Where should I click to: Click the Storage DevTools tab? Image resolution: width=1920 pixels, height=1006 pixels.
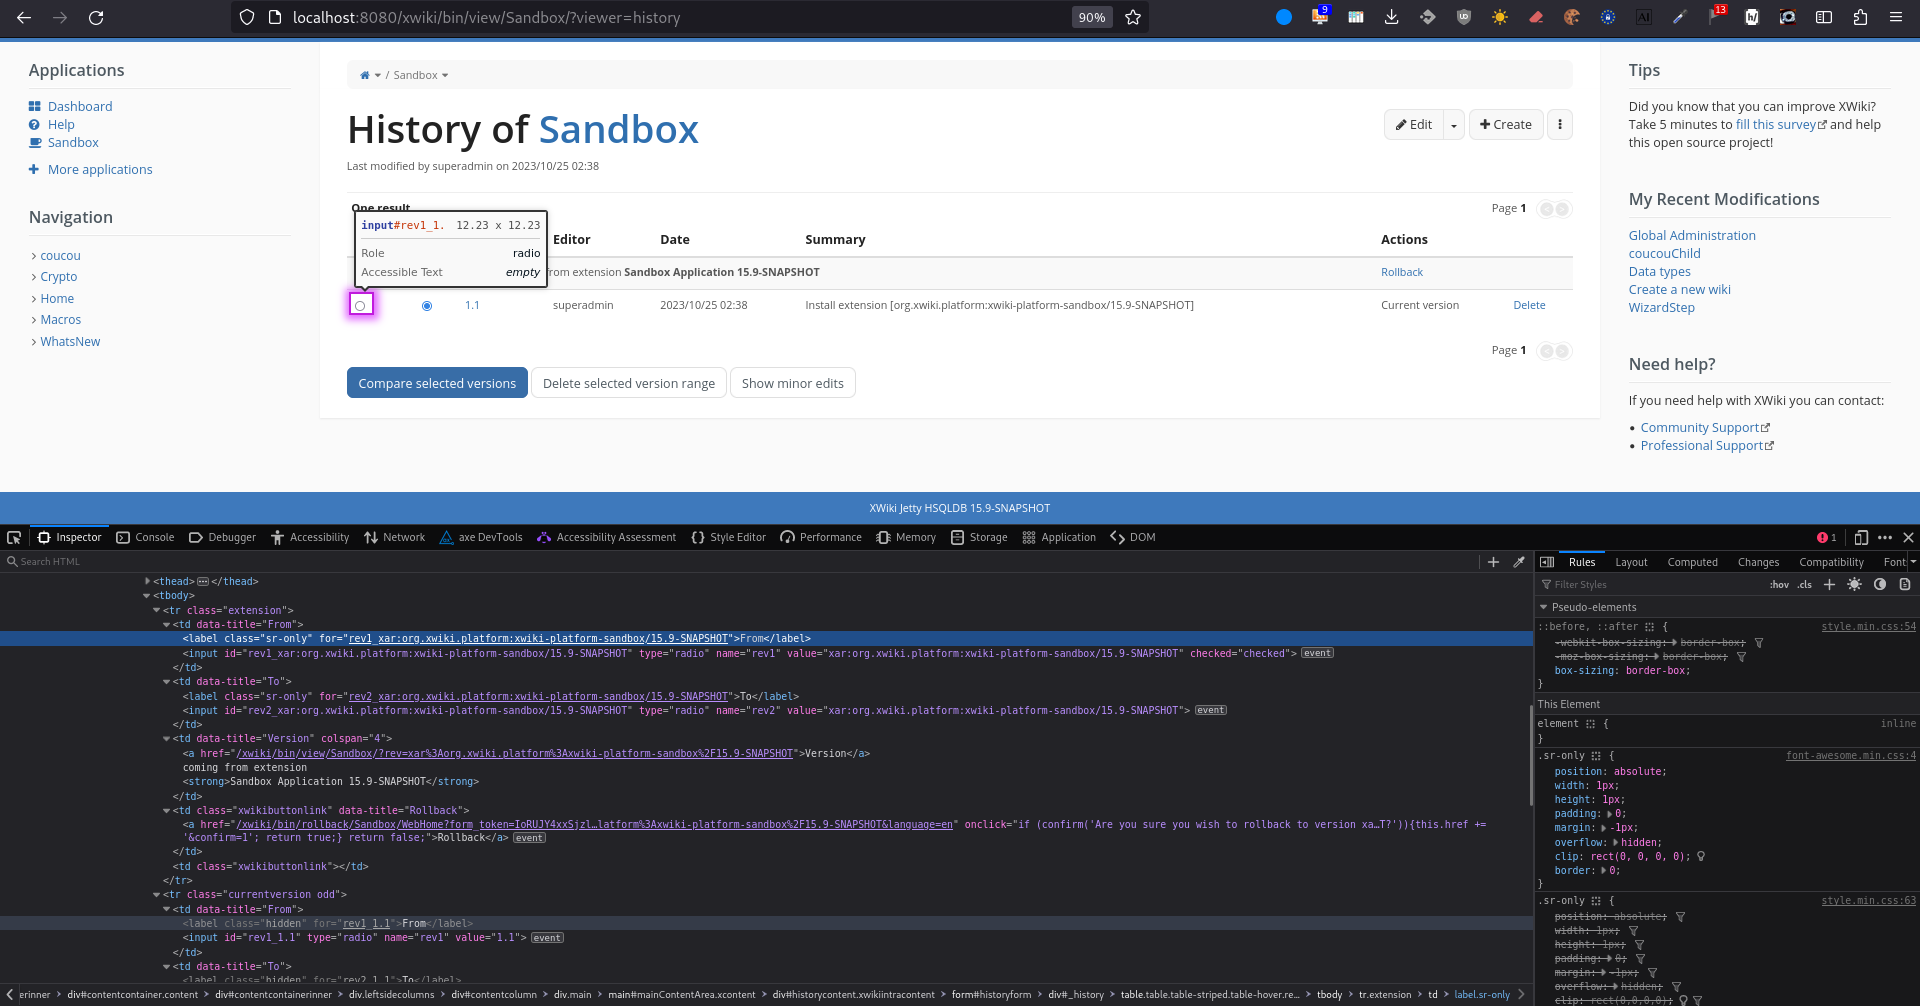[979, 537]
